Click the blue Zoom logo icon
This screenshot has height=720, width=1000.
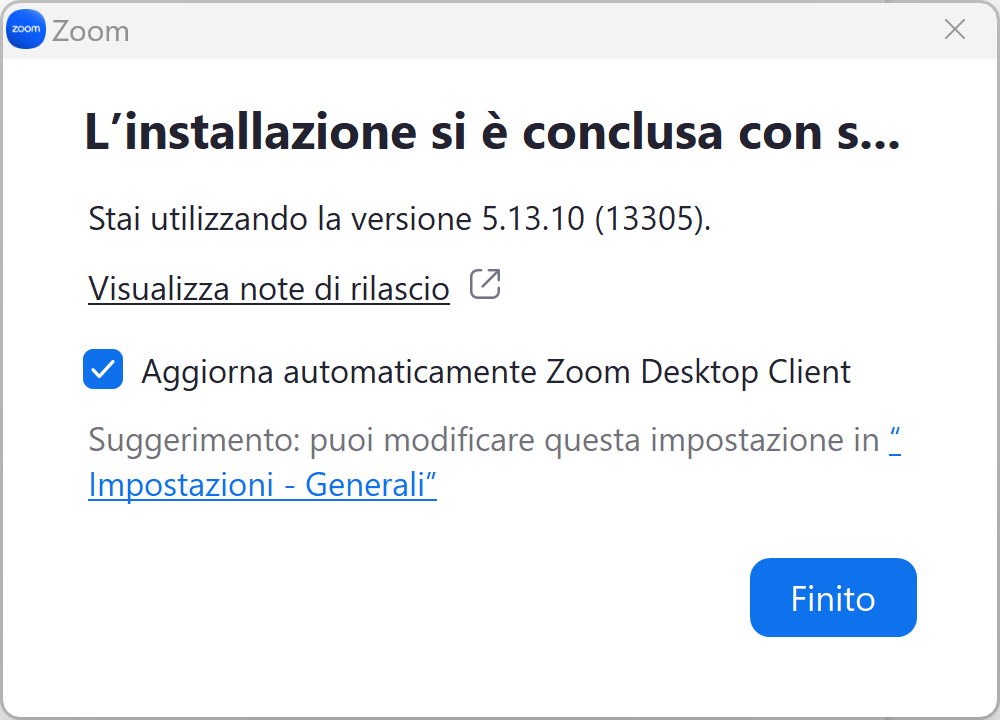[x=26, y=29]
